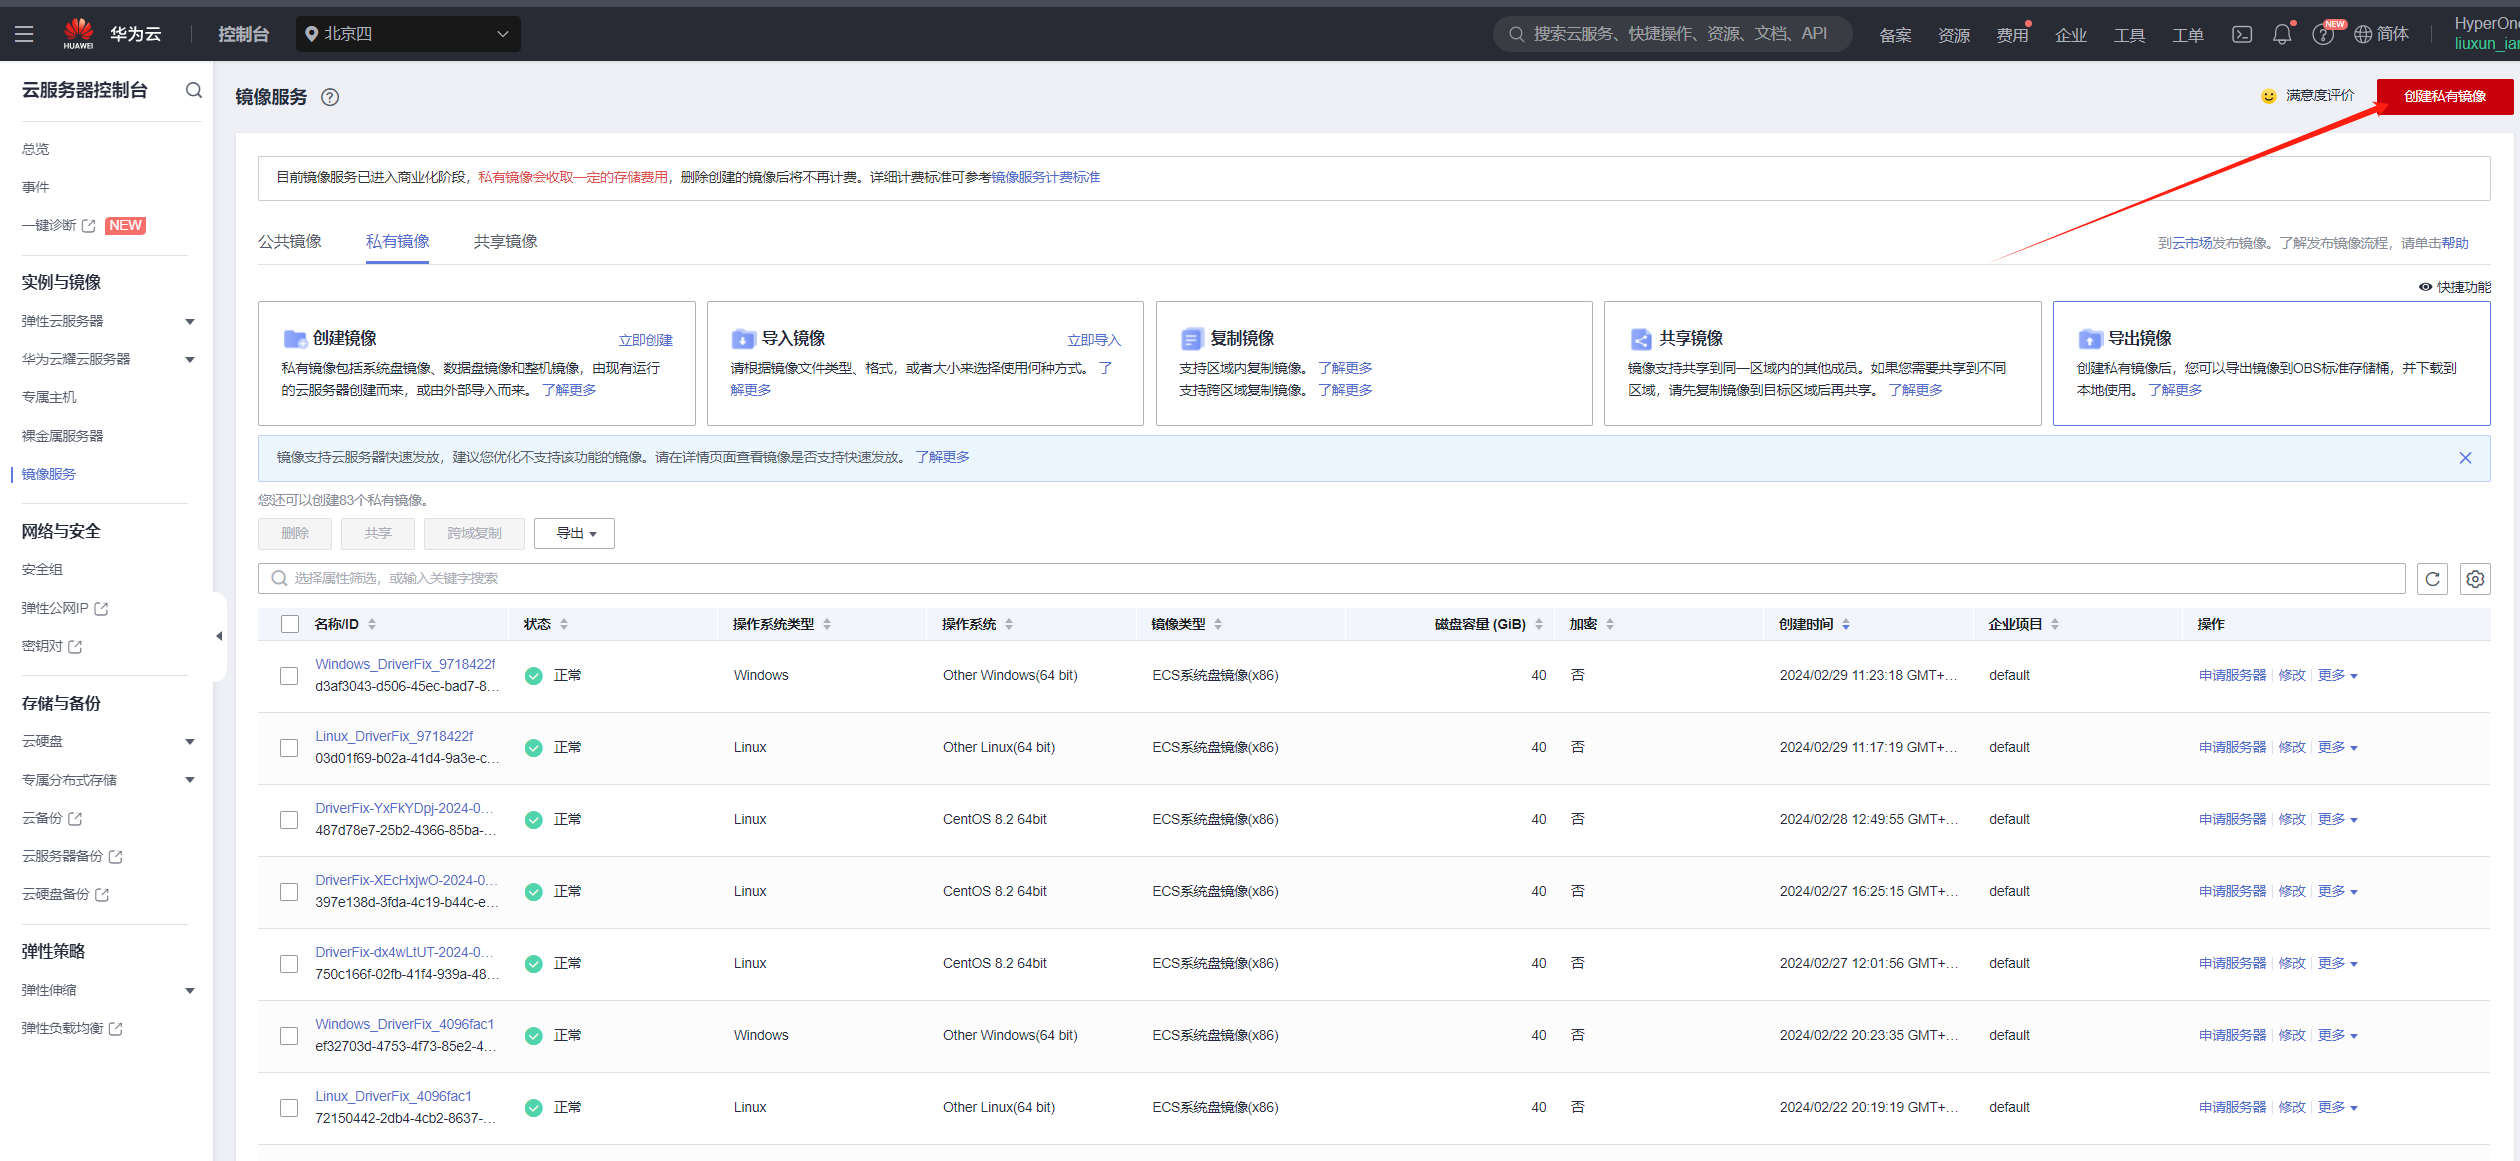Search the sidebar with magnifier icon

(194, 90)
